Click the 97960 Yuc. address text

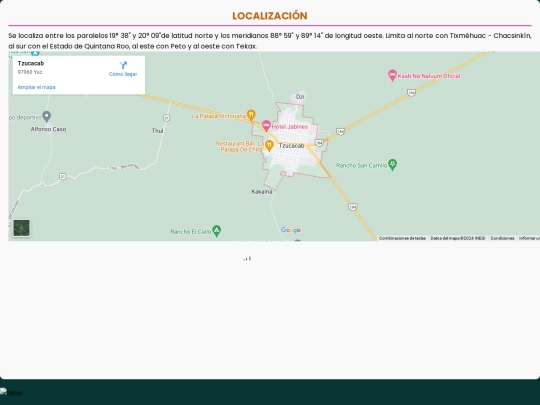[30, 72]
